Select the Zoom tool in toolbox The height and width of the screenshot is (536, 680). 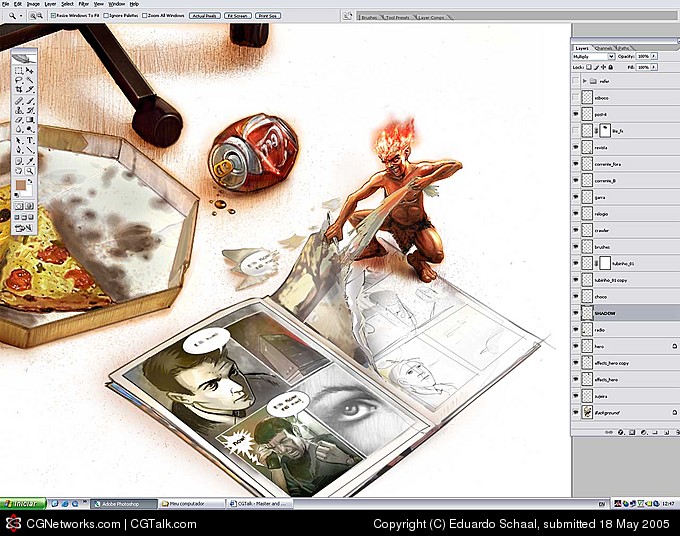[x=30, y=171]
